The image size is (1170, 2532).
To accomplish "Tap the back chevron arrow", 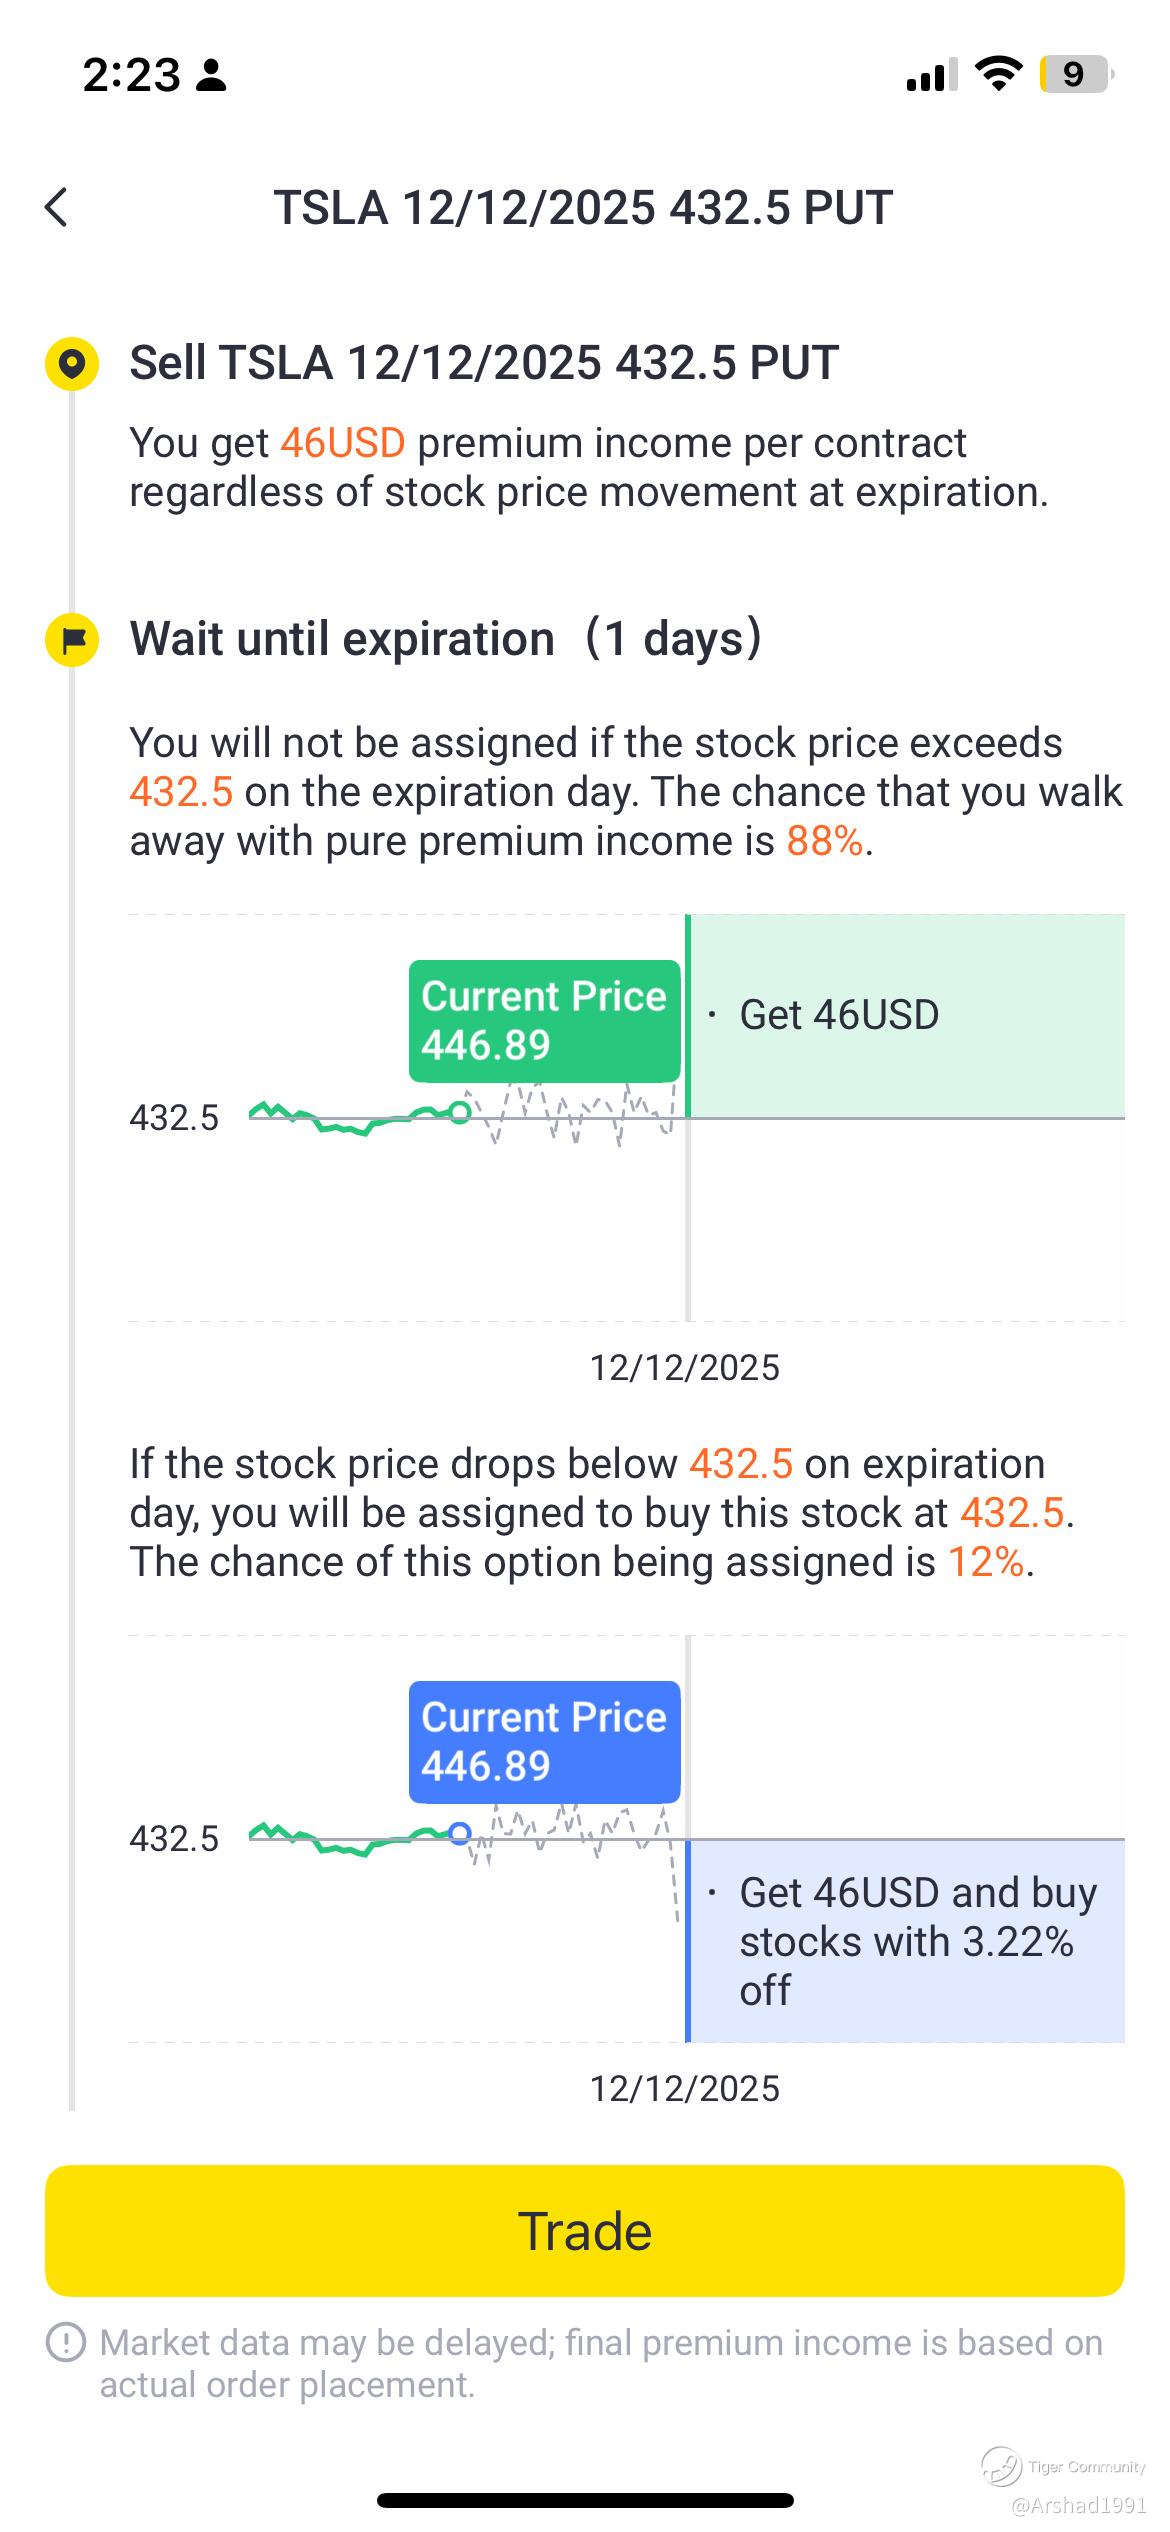I will pyautogui.click(x=57, y=208).
